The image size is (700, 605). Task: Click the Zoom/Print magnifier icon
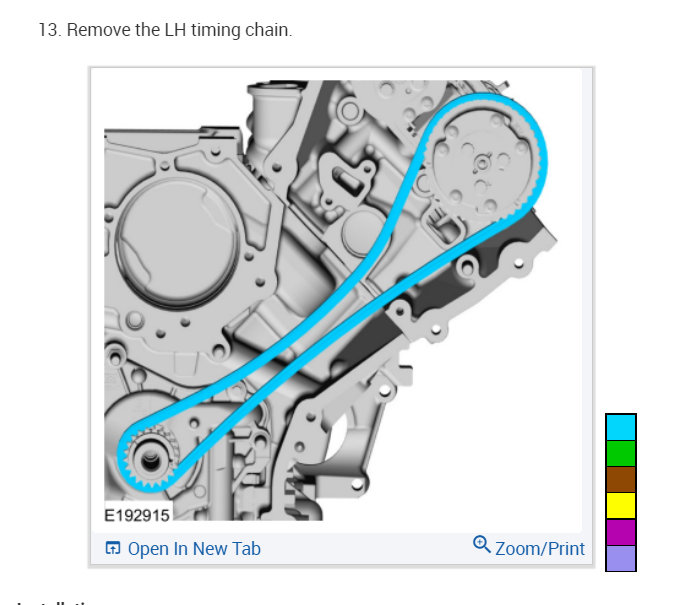[x=482, y=544]
